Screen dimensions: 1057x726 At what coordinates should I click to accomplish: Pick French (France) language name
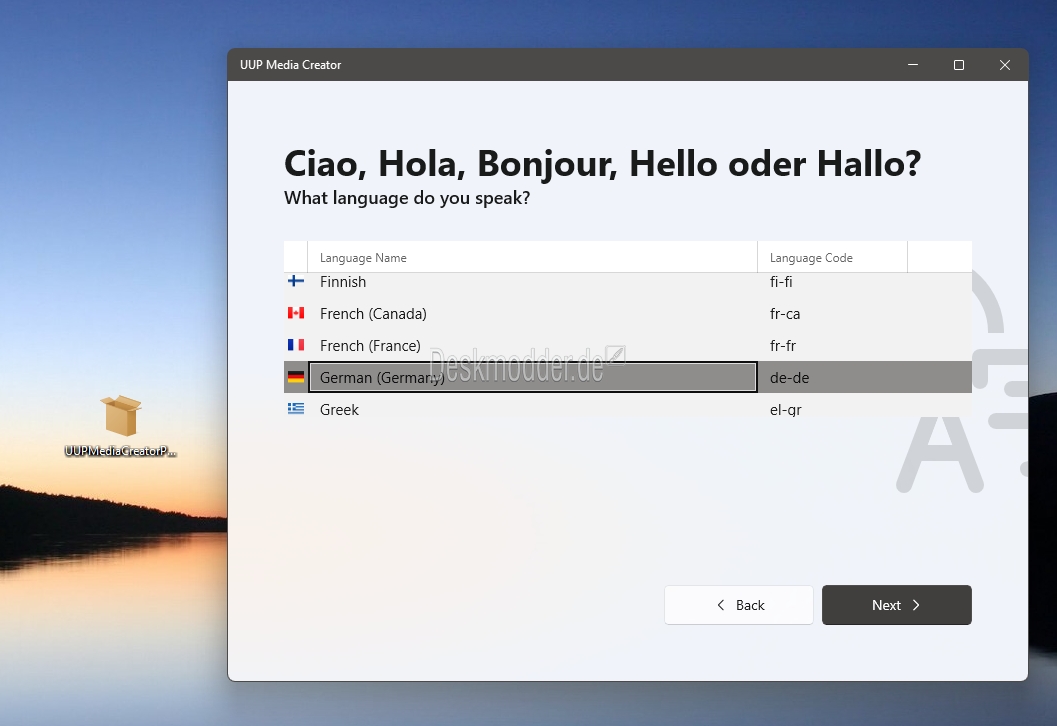(x=370, y=346)
